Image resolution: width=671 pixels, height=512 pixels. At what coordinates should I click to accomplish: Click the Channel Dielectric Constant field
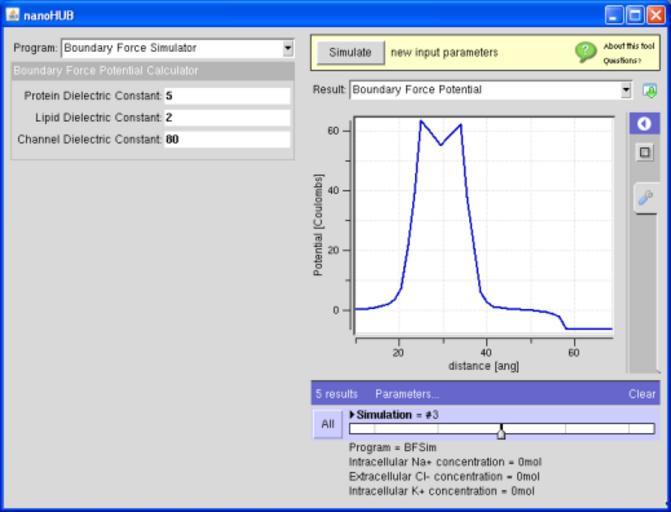pos(227,140)
